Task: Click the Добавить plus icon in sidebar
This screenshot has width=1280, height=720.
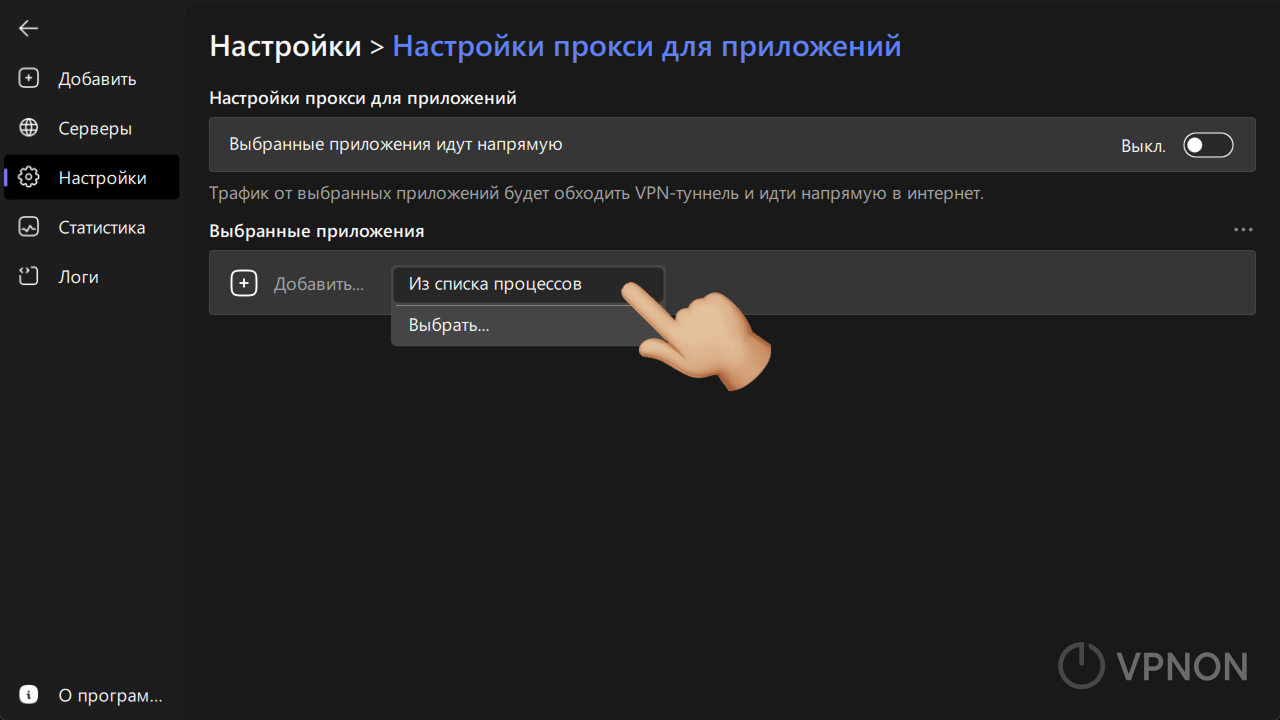Action: pyautogui.click(x=28, y=77)
